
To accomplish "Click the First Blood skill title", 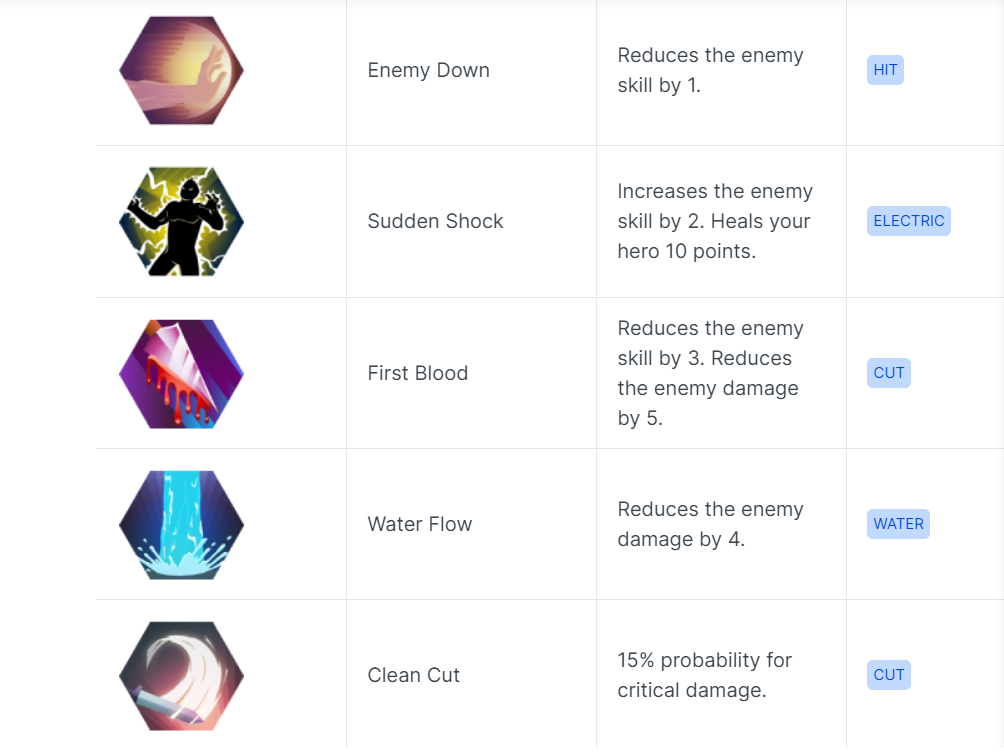I will 417,373.
